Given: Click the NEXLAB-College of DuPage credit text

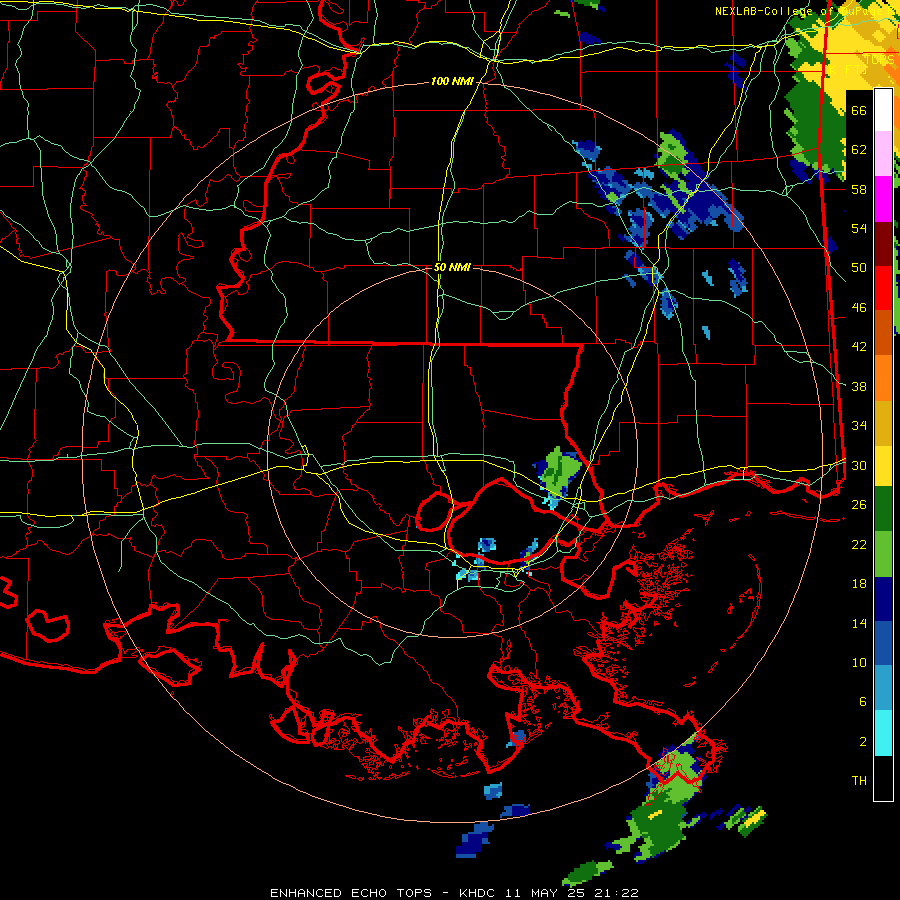Looking at the screenshot, I should click(x=804, y=11).
